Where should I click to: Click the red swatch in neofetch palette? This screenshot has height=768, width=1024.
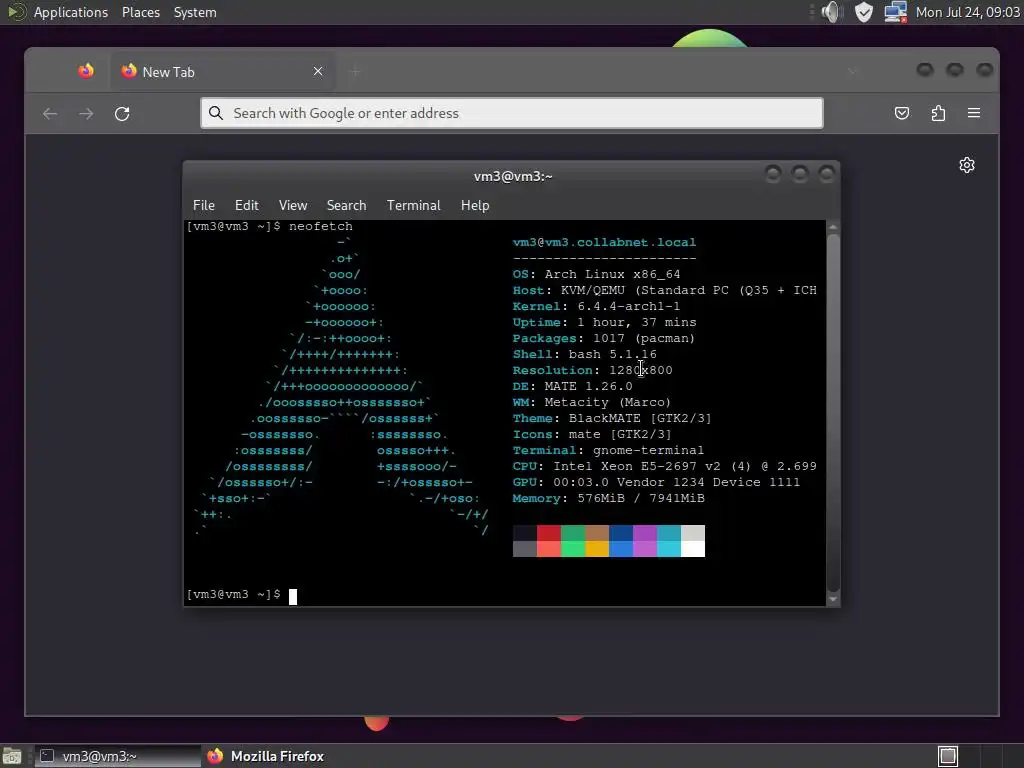[549, 533]
